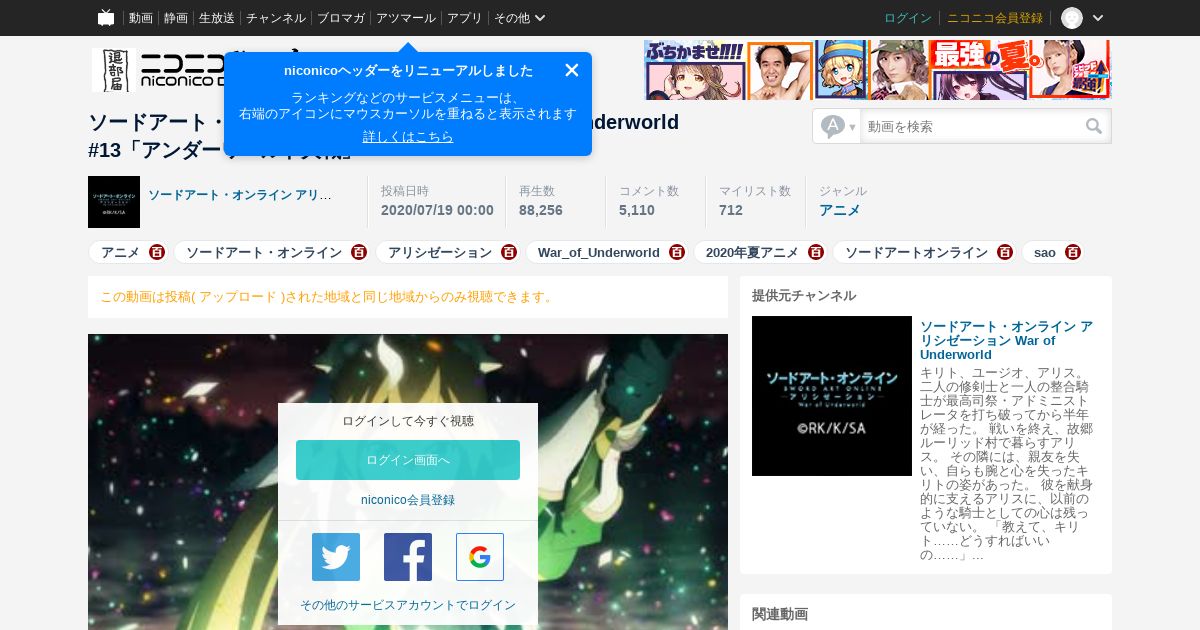The image size is (1200, 630).
Task: Open the sao tag
Action: point(1045,252)
